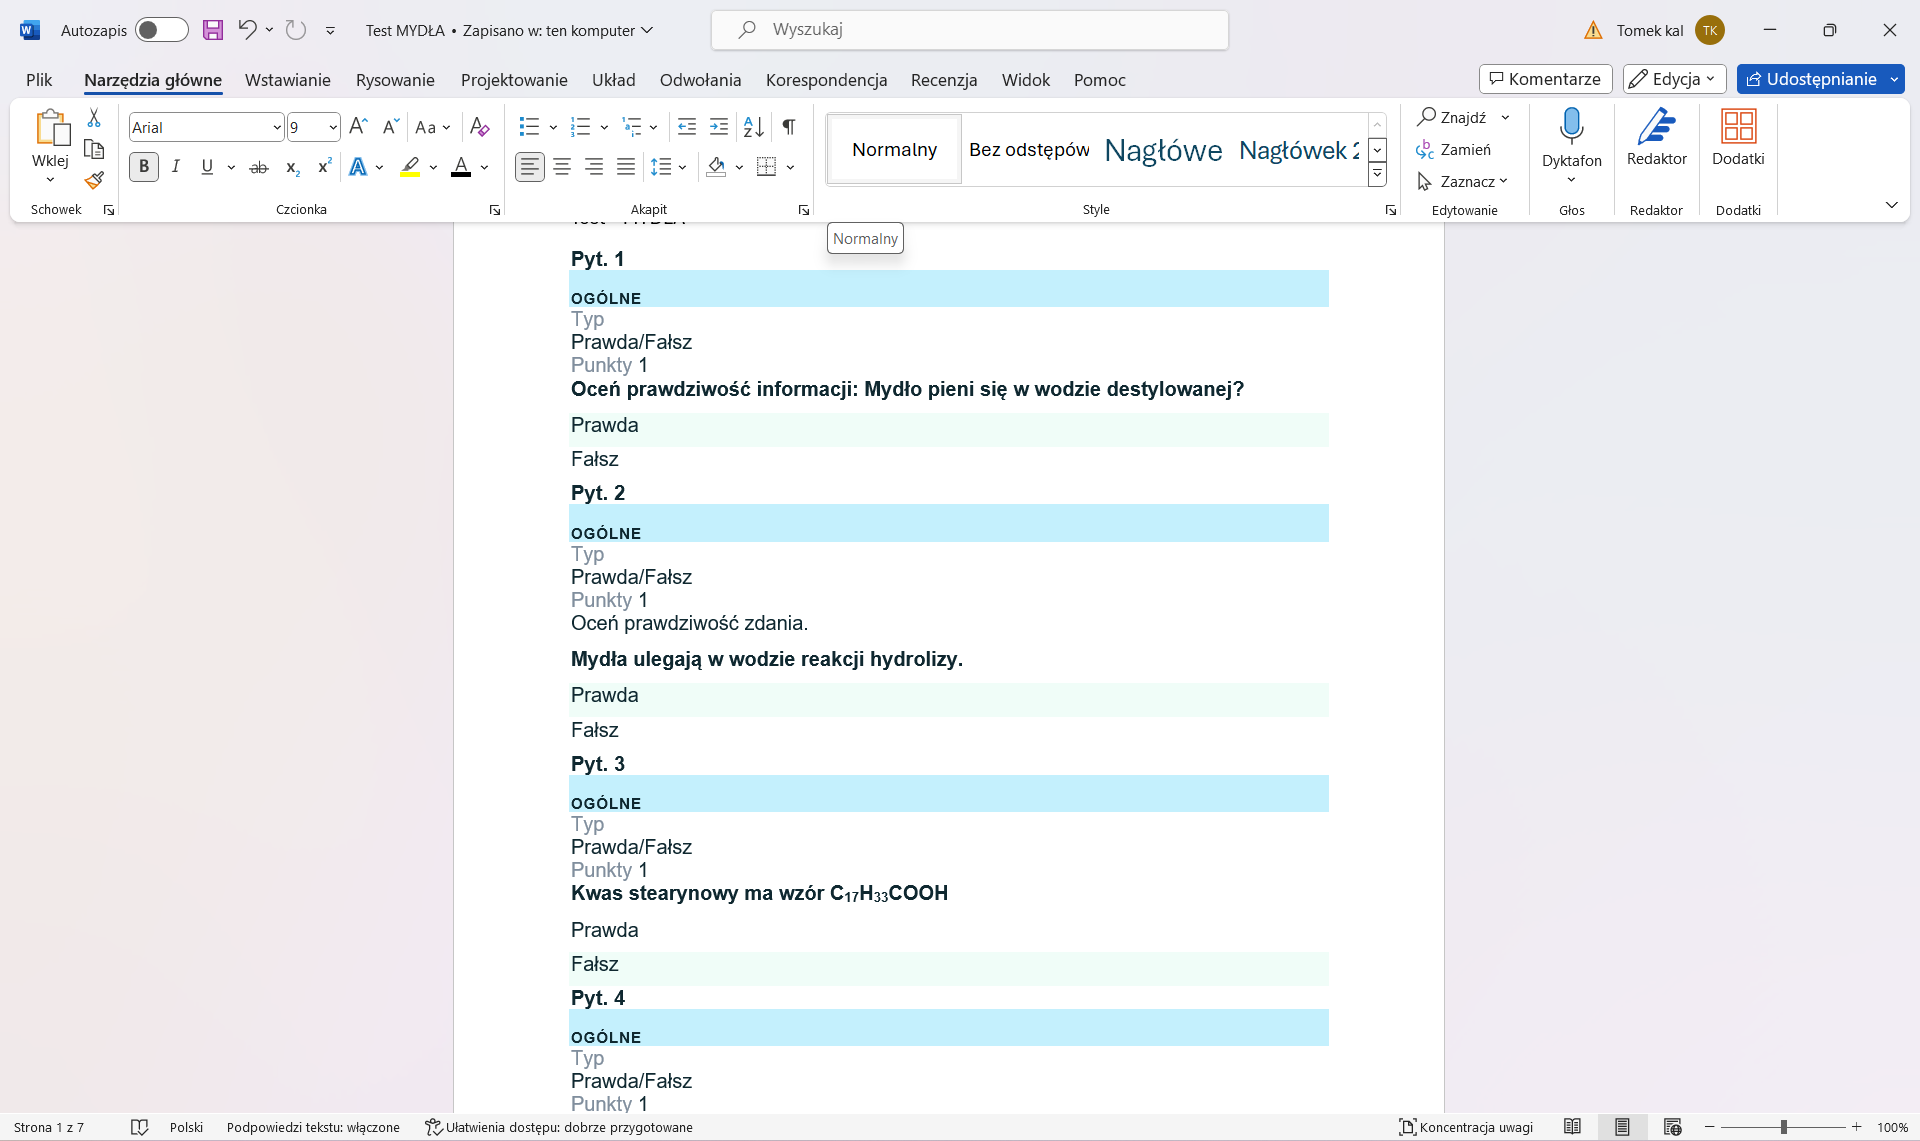Click the Komentarze button
The width and height of the screenshot is (1920, 1141).
(x=1545, y=79)
